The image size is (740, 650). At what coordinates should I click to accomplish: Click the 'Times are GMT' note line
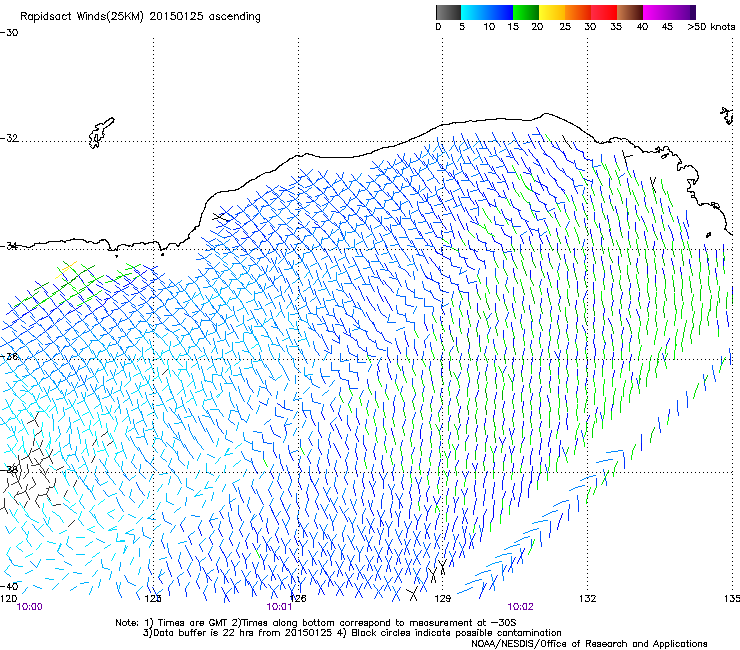pyautogui.click(x=316, y=623)
